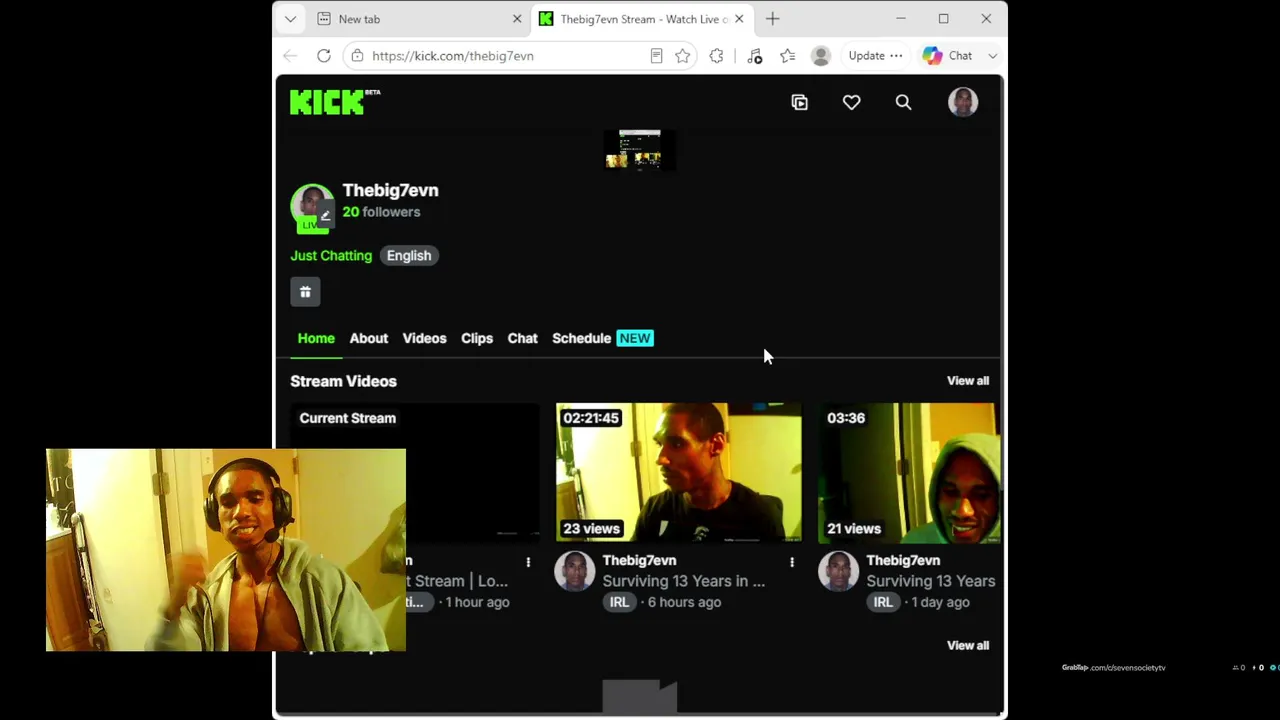Open the Just Chatting category link
Viewport: 1280px width, 720px height.
click(x=331, y=256)
